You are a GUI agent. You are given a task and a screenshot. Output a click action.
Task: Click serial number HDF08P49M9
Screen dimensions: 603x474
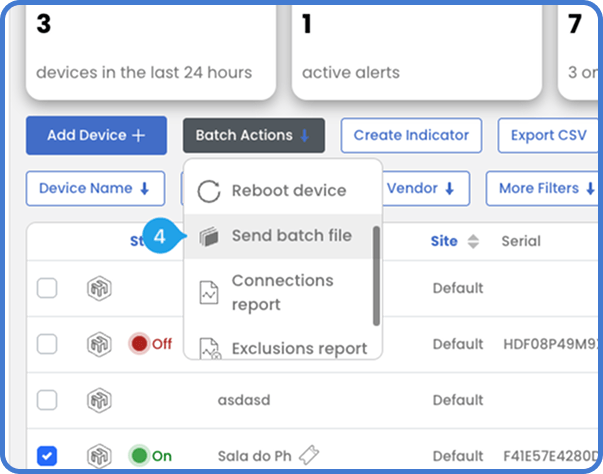(551, 344)
